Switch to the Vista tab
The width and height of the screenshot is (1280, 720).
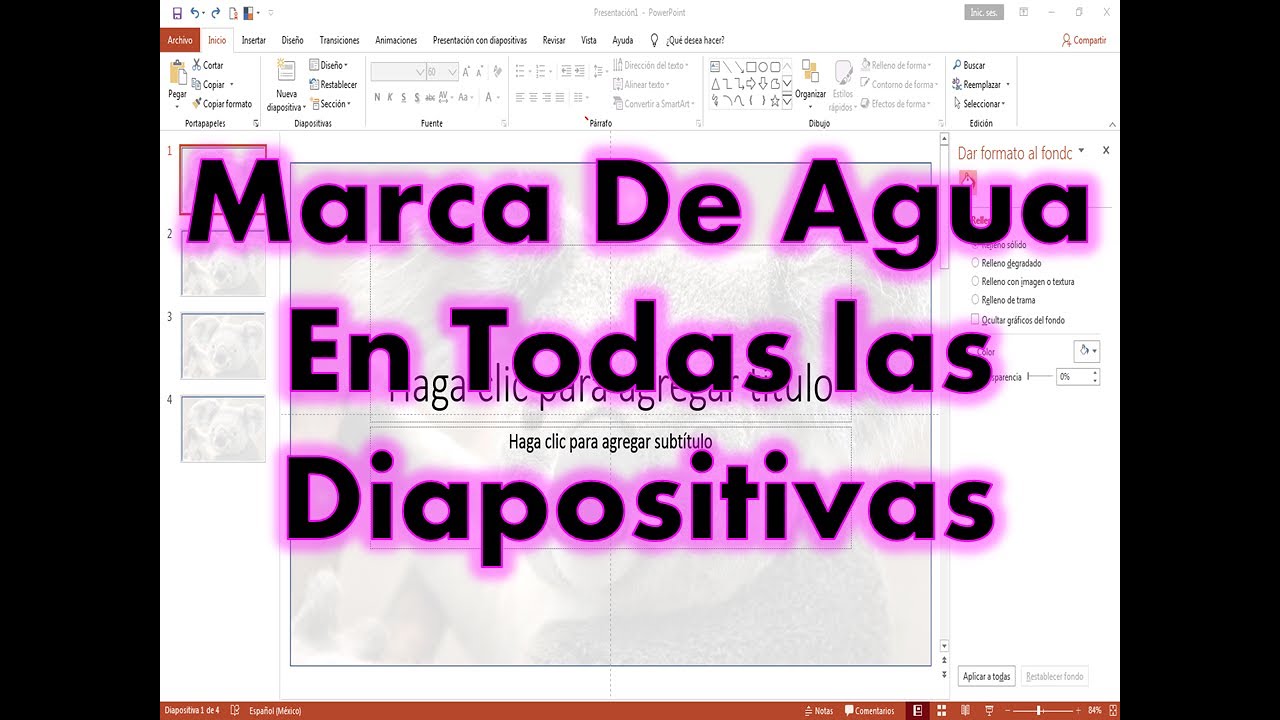tap(589, 40)
